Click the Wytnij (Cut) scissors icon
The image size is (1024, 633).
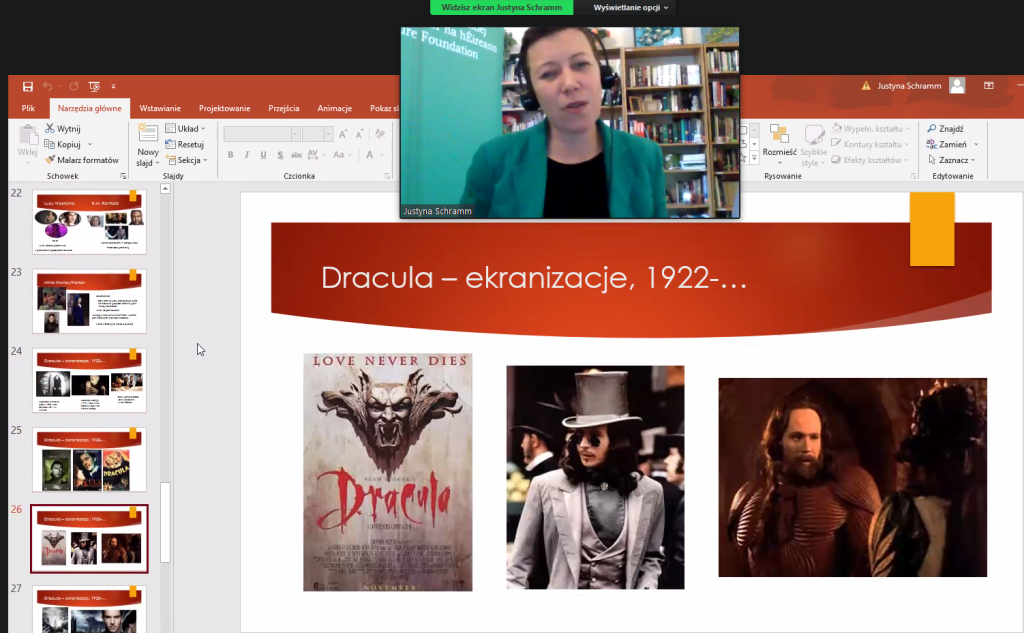click(x=50, y=129)
